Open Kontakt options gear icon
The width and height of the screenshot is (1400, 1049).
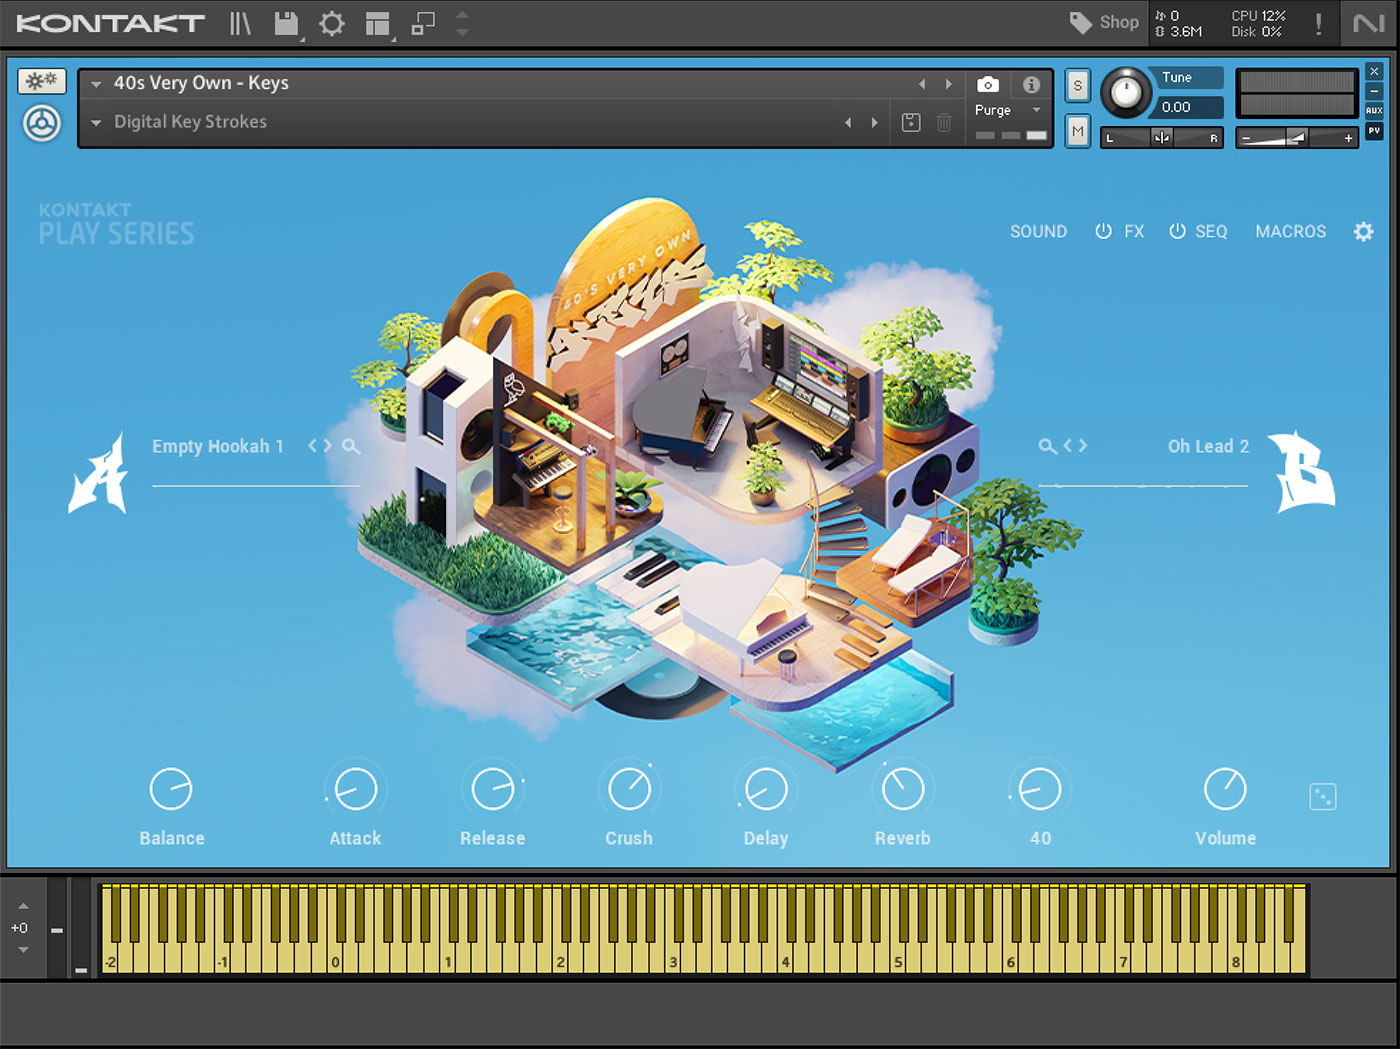pos(332,23)
